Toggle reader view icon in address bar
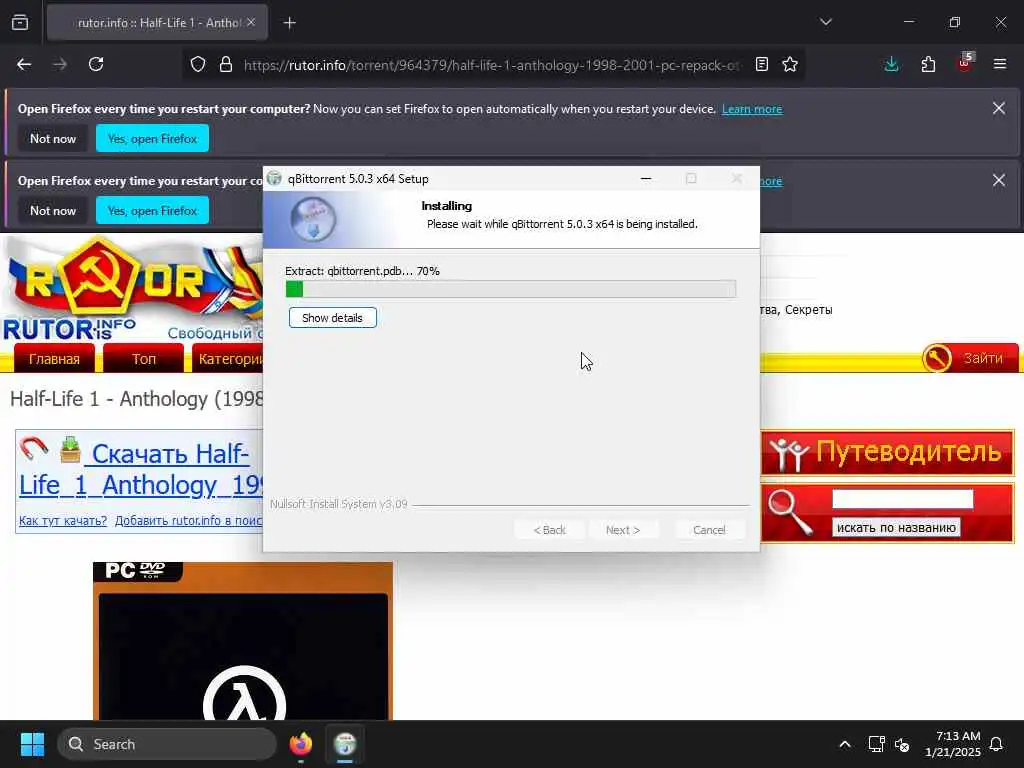This screenshot has width=1024, height=768. 761,65
